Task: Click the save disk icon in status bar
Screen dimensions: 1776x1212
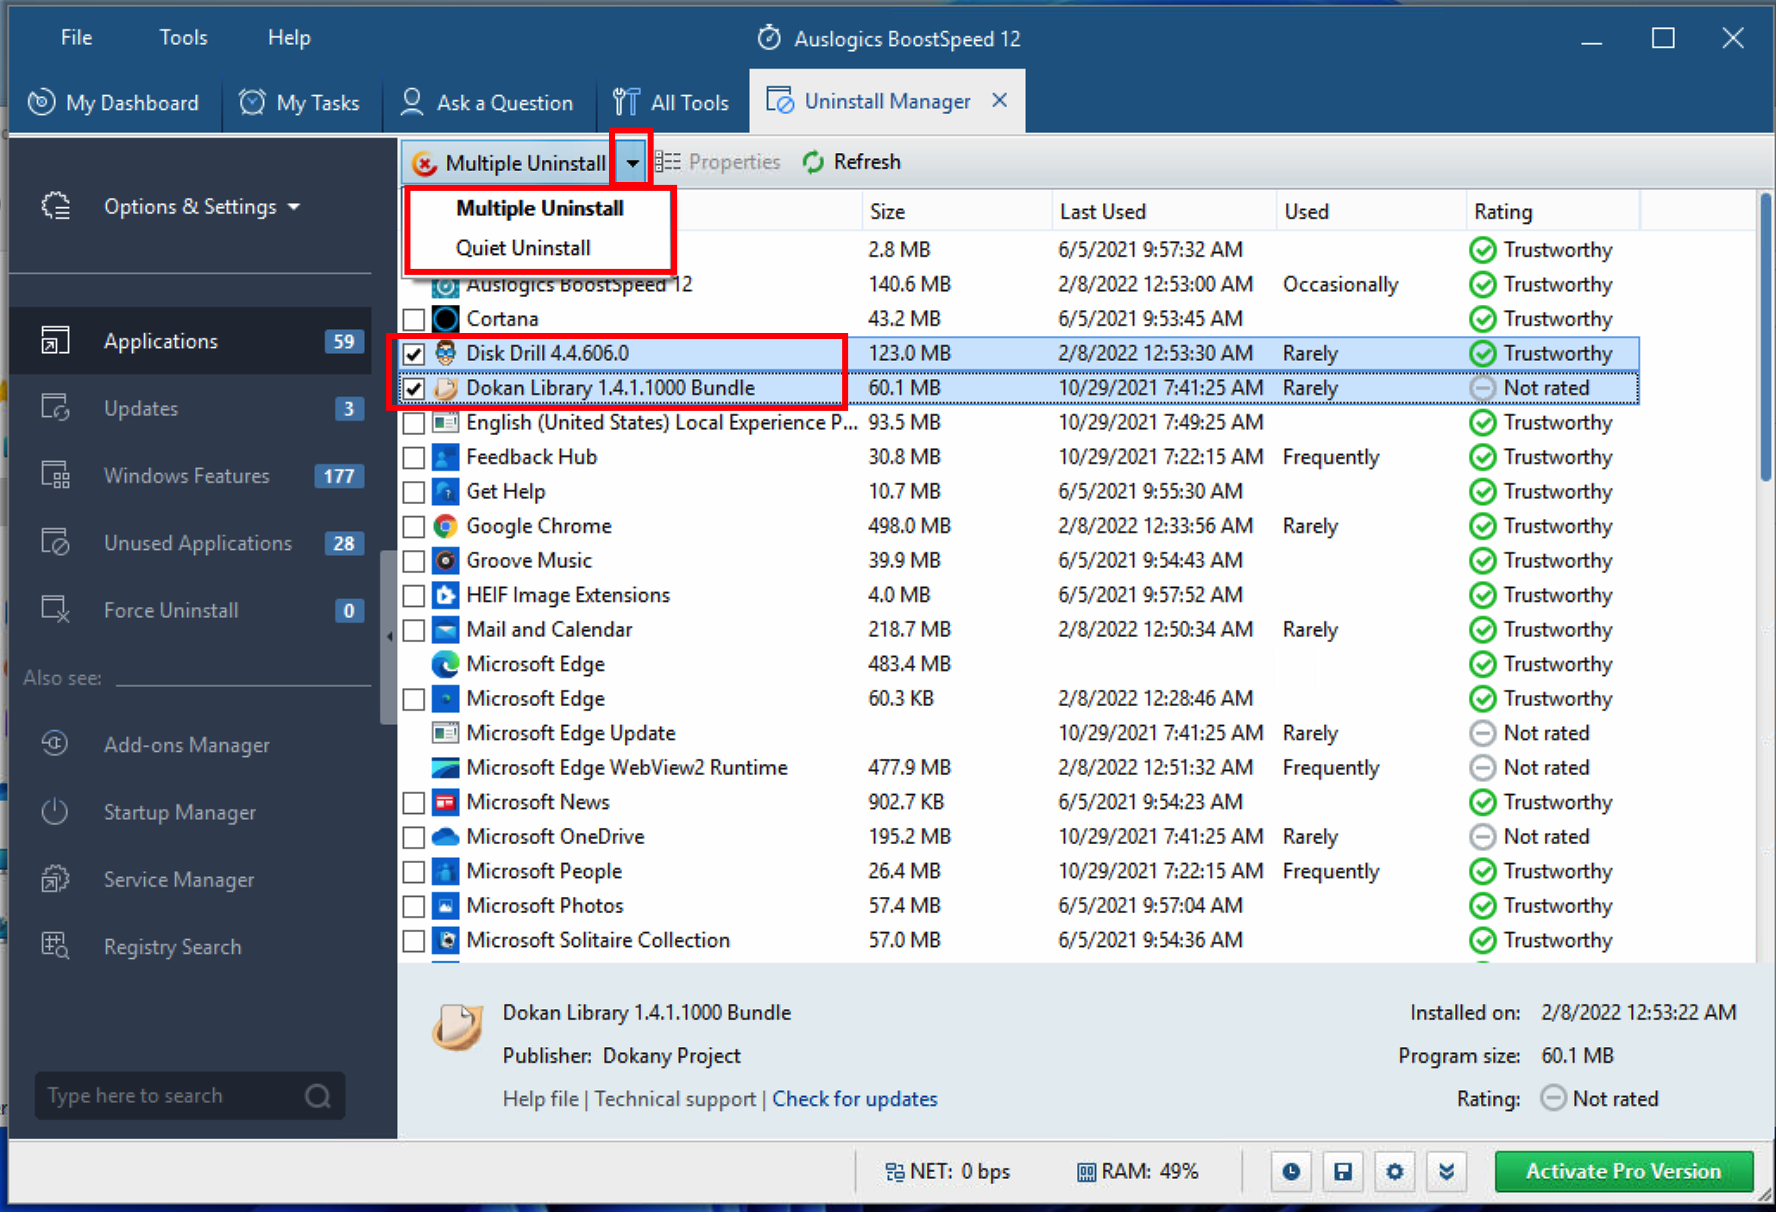Action: click(x=1343, y=1171)
